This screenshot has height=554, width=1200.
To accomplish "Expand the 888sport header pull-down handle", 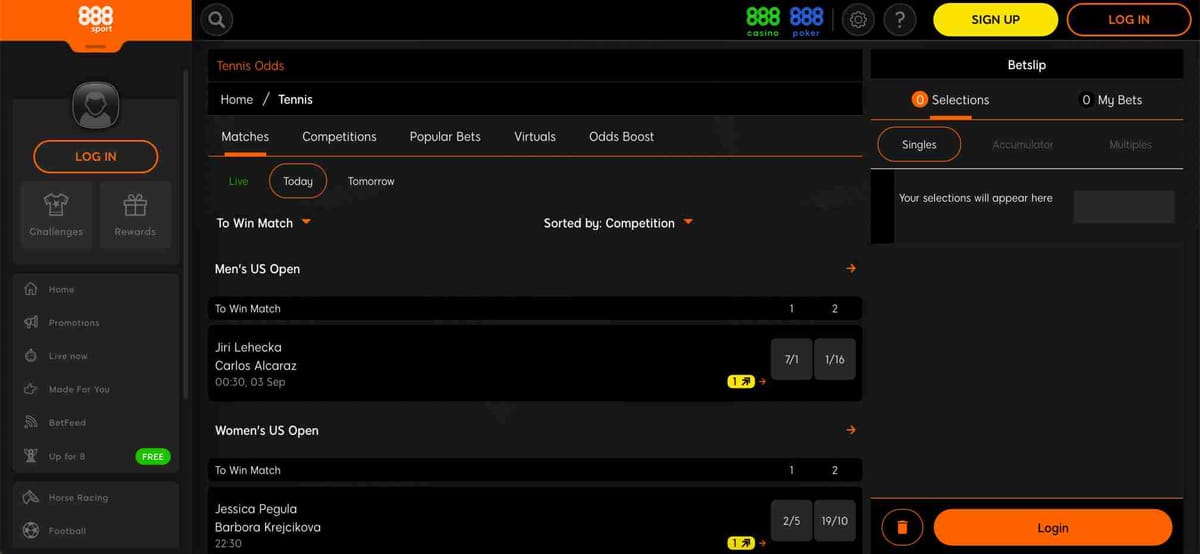I will click(96, 45).
